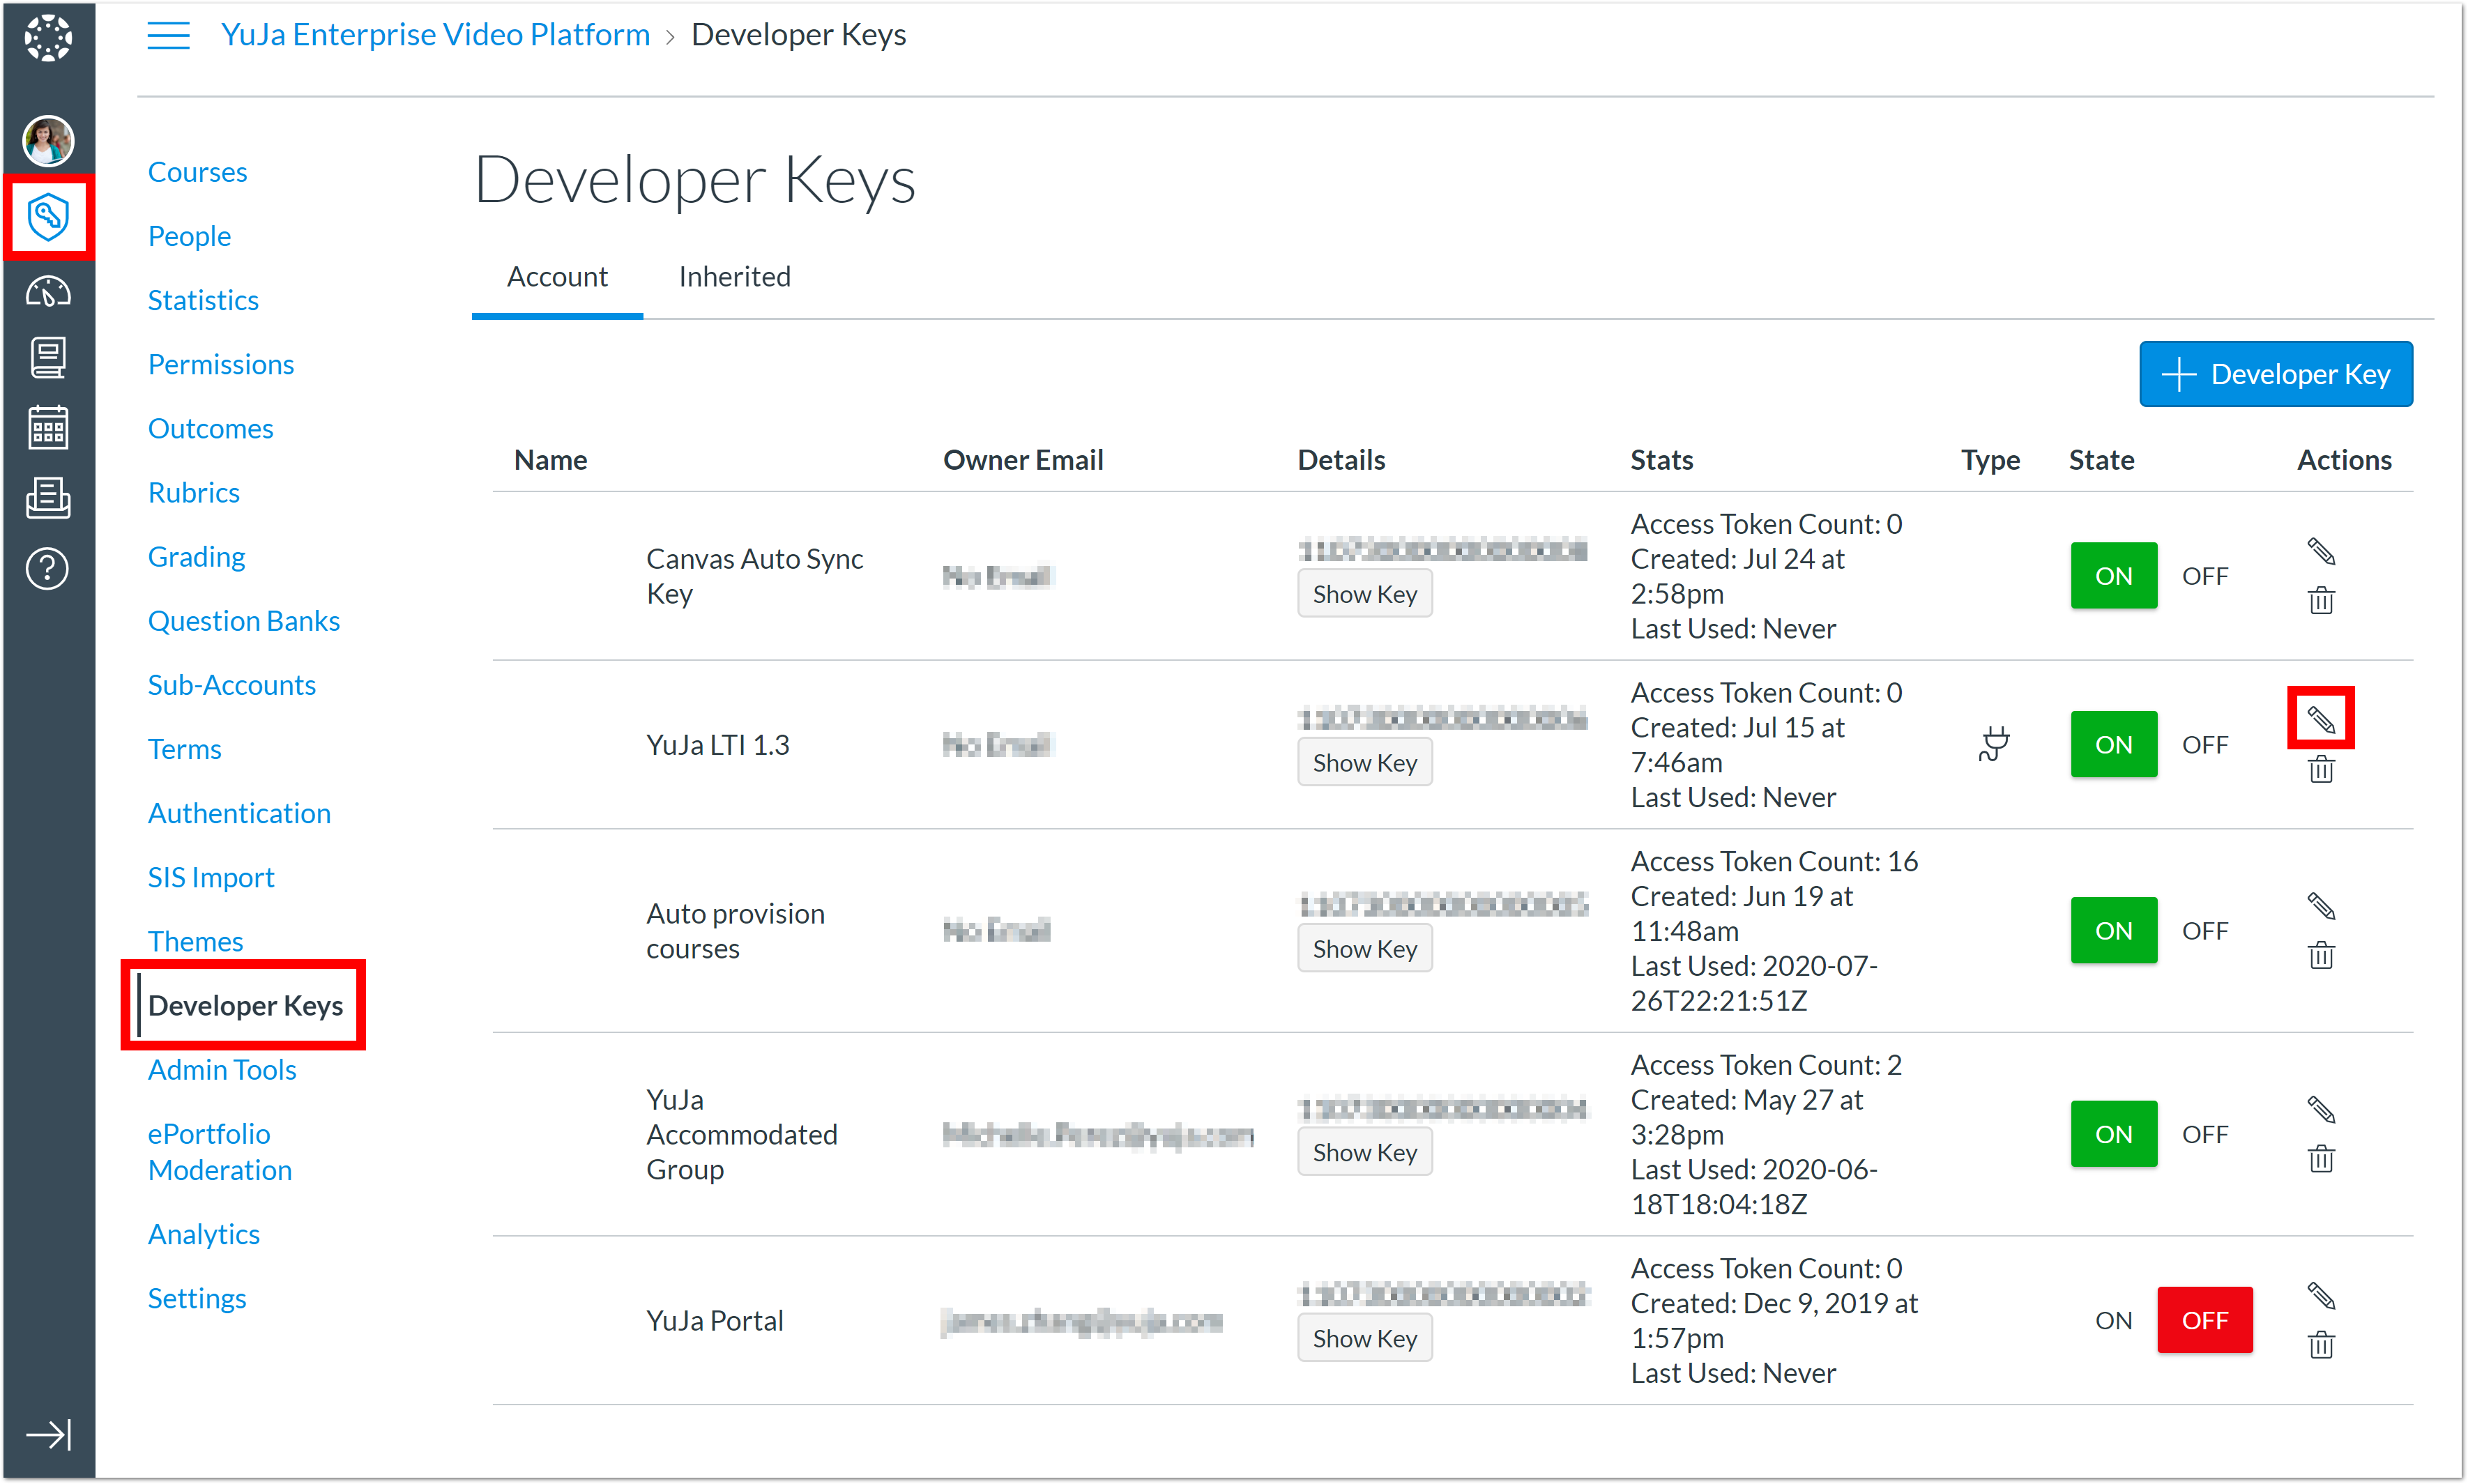Delete the YuJa Accommodated Group key trash icon
The height and width of the screenshot is (1484, 2468).
click(2320, 1159)
